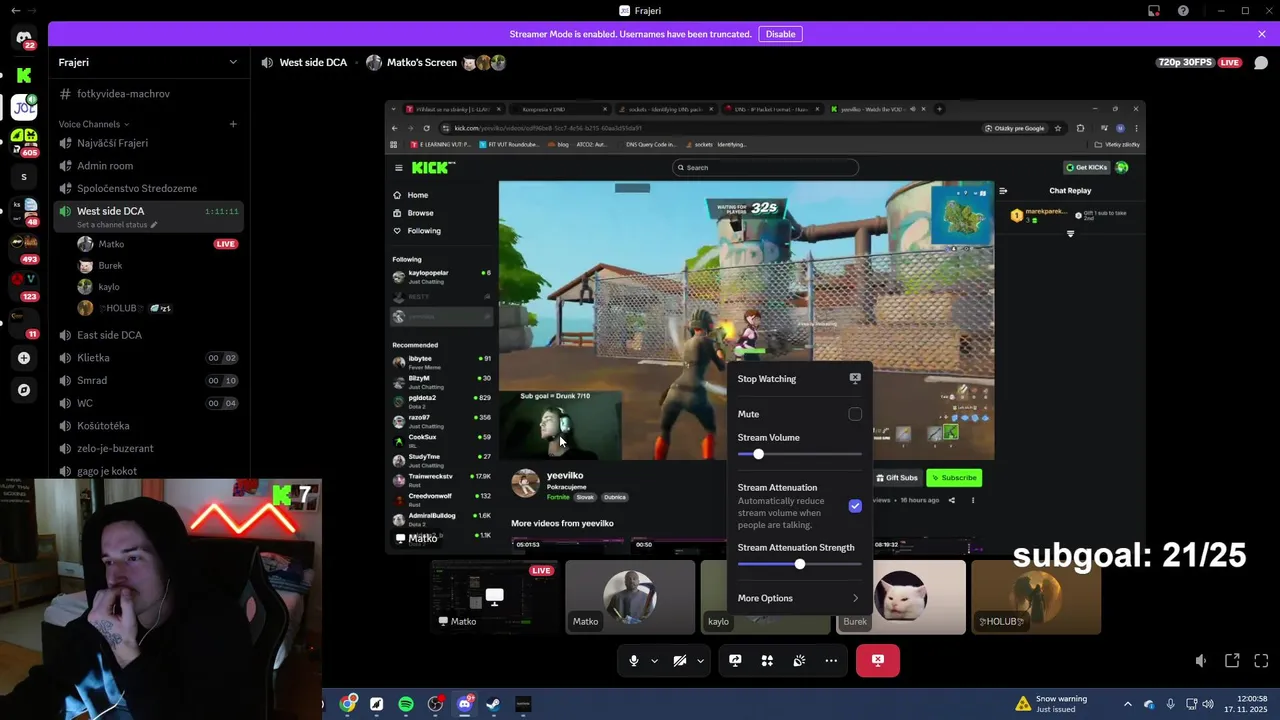Untick the Stream Attenuation checkbox

[x=855, y=506]
